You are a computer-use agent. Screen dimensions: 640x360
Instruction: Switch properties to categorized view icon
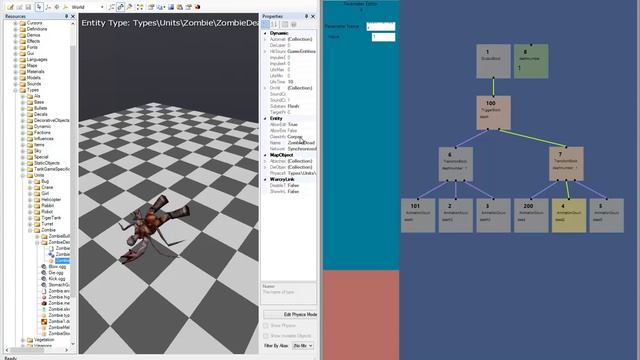(266, 25)
